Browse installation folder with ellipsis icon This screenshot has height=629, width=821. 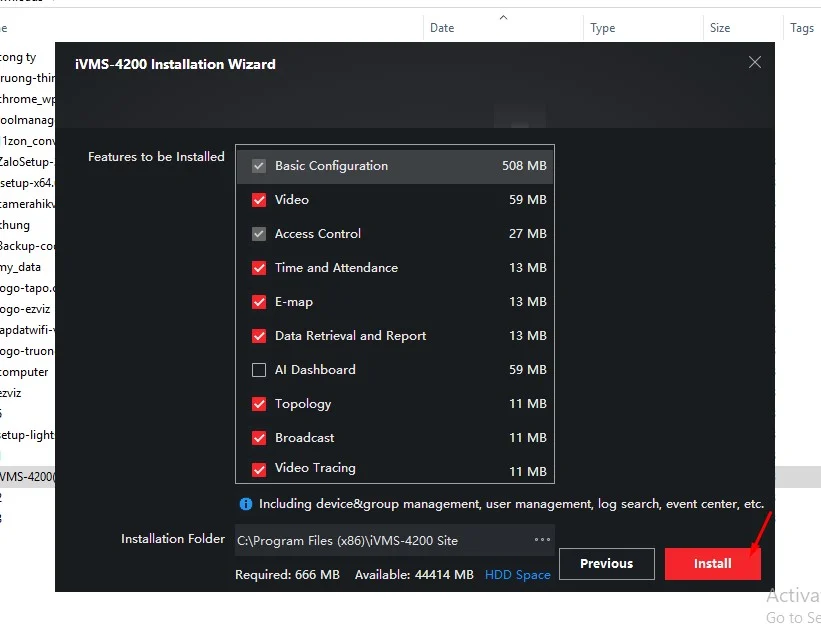(x=542, y=539)
